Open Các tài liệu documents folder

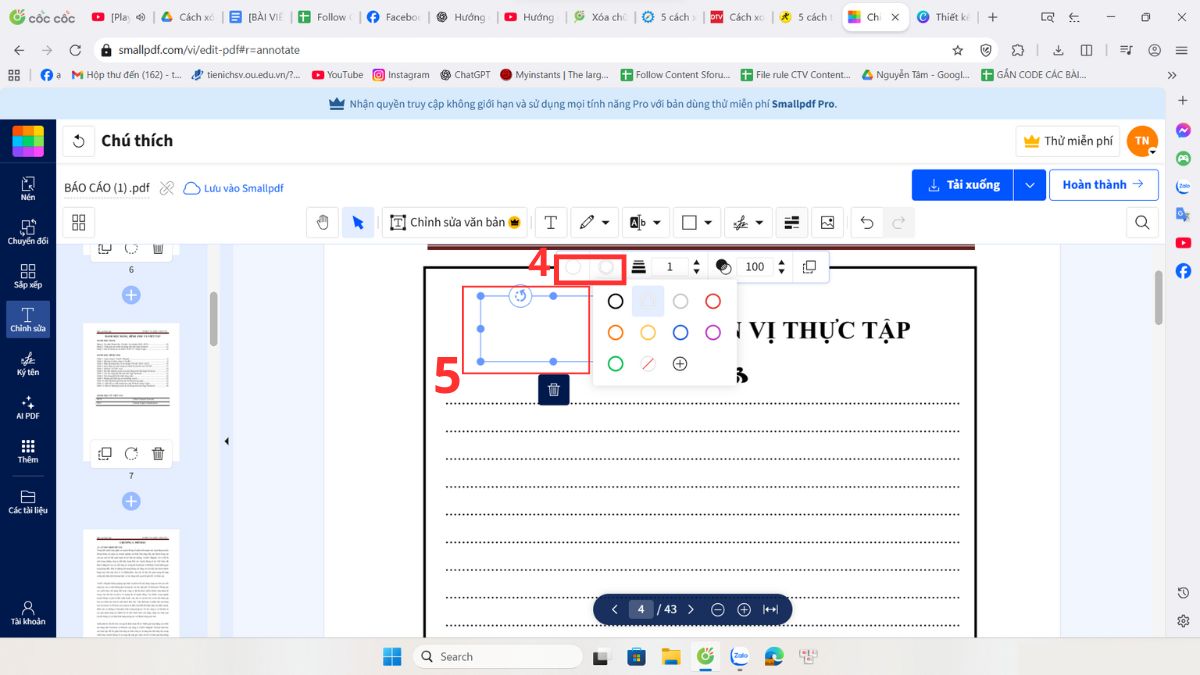point(28,501)
